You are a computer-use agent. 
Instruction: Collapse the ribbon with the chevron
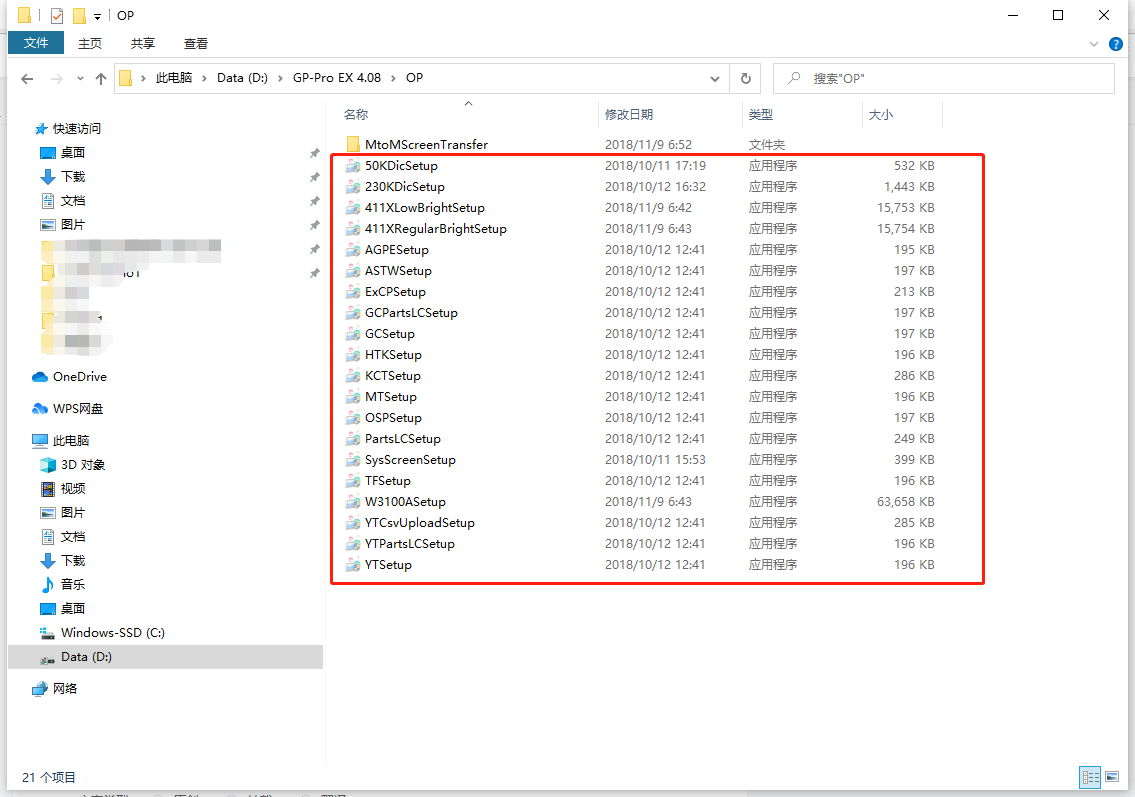point(1094,44)
